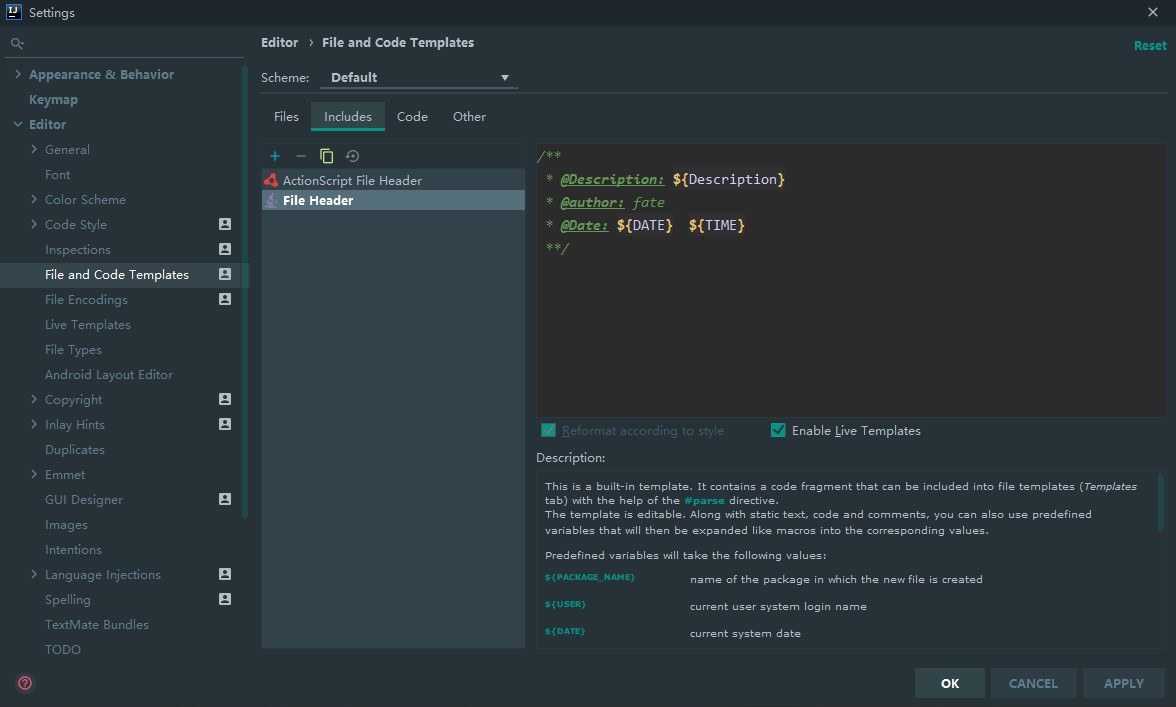This screenshot has height=707, width=1176.
Task: Open TODO settings
Action: (62, 649)
